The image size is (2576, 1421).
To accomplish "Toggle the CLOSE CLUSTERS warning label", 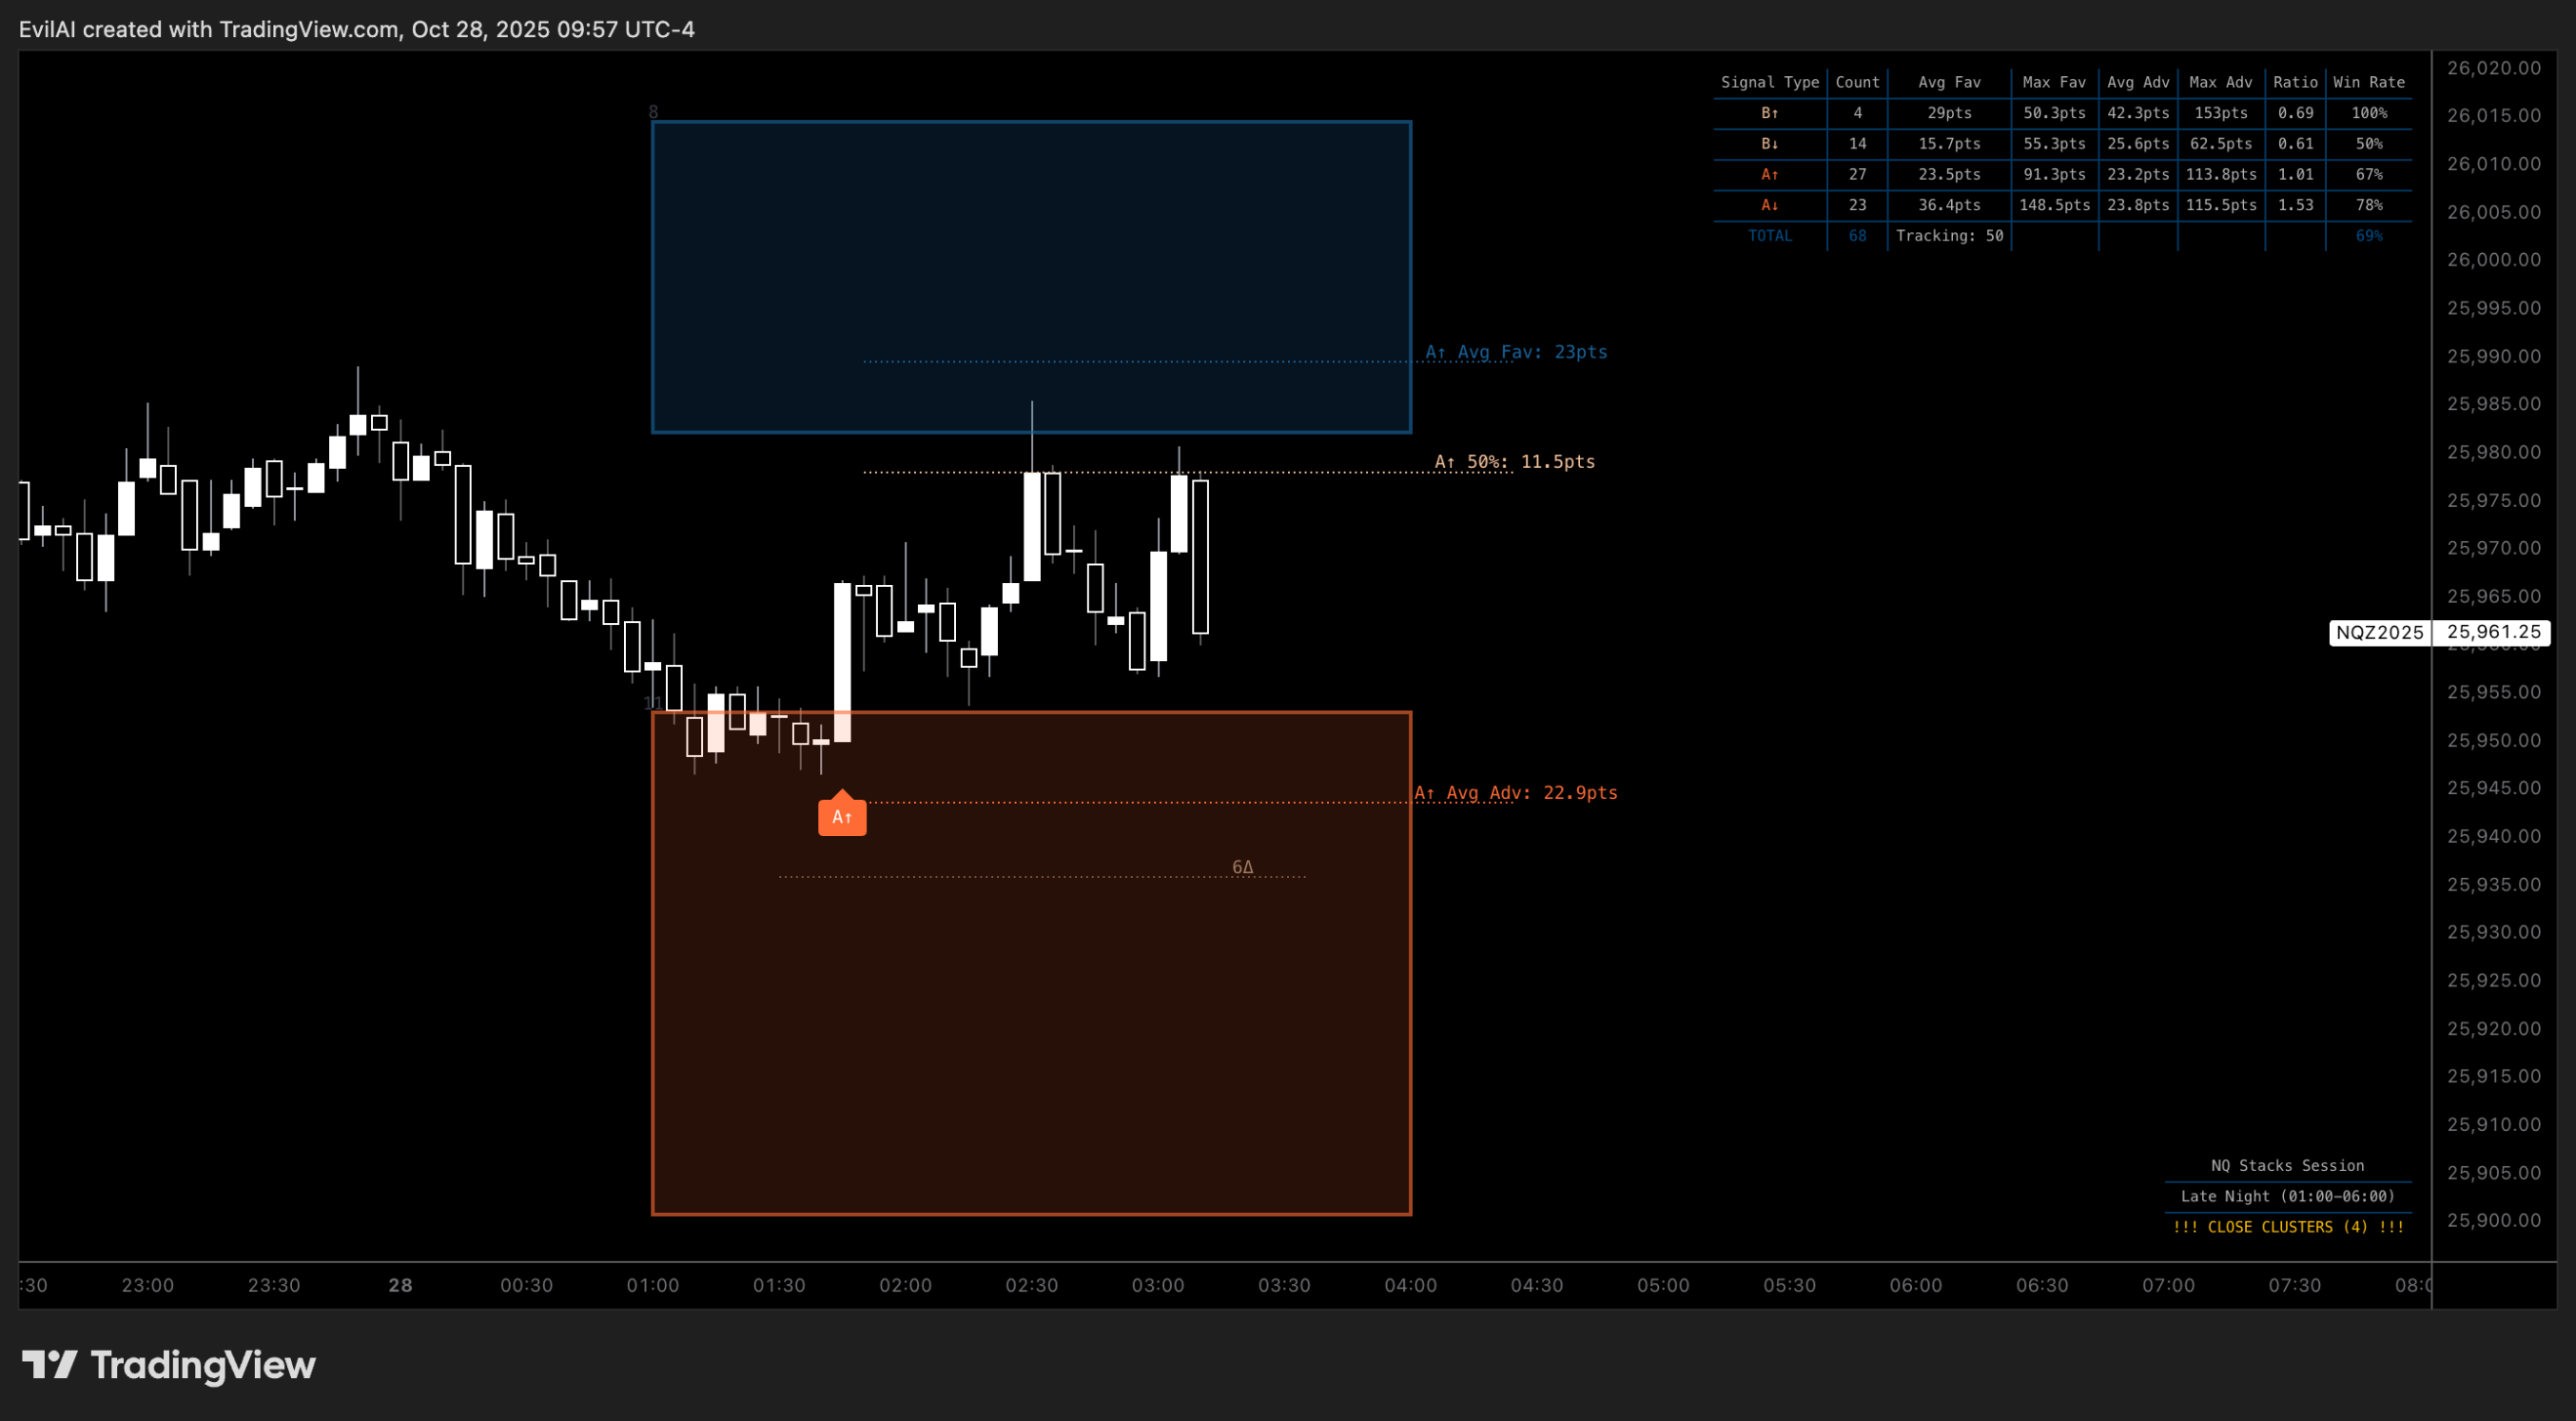I will tap(2288, 1227).
